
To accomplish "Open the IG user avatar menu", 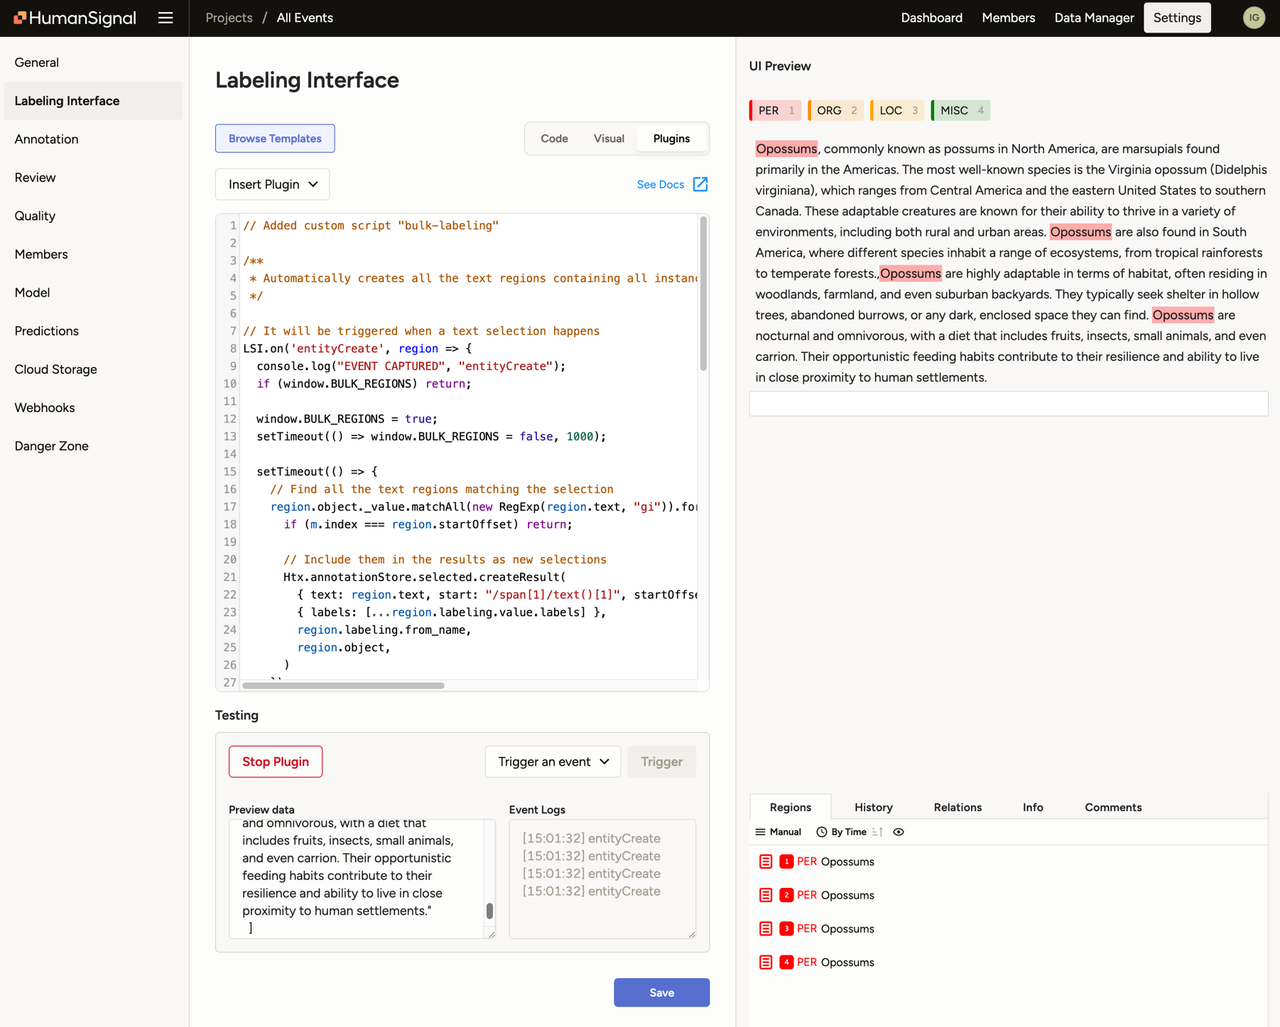I will click(1254, 17).
